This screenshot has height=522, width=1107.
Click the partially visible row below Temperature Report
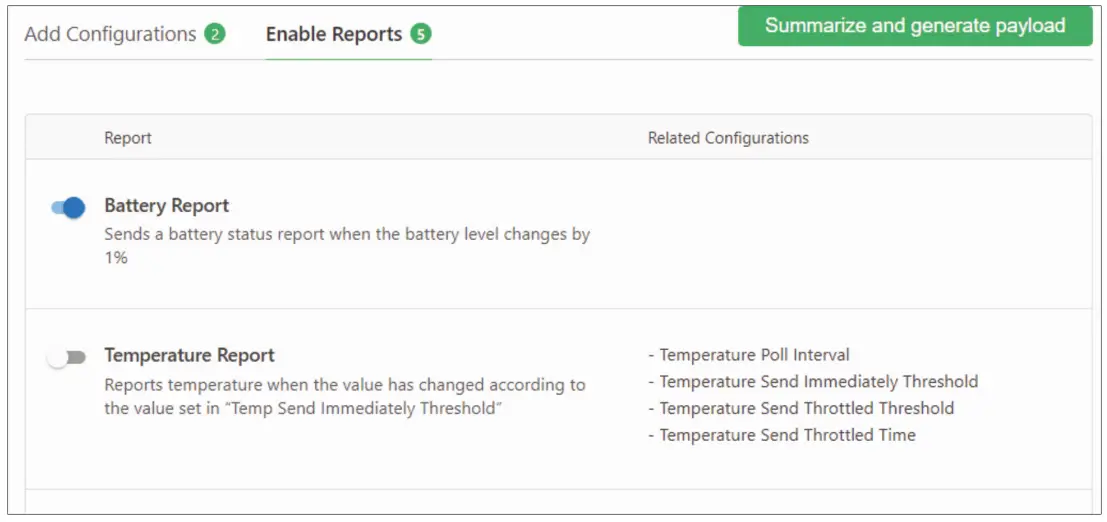[558, 502]
